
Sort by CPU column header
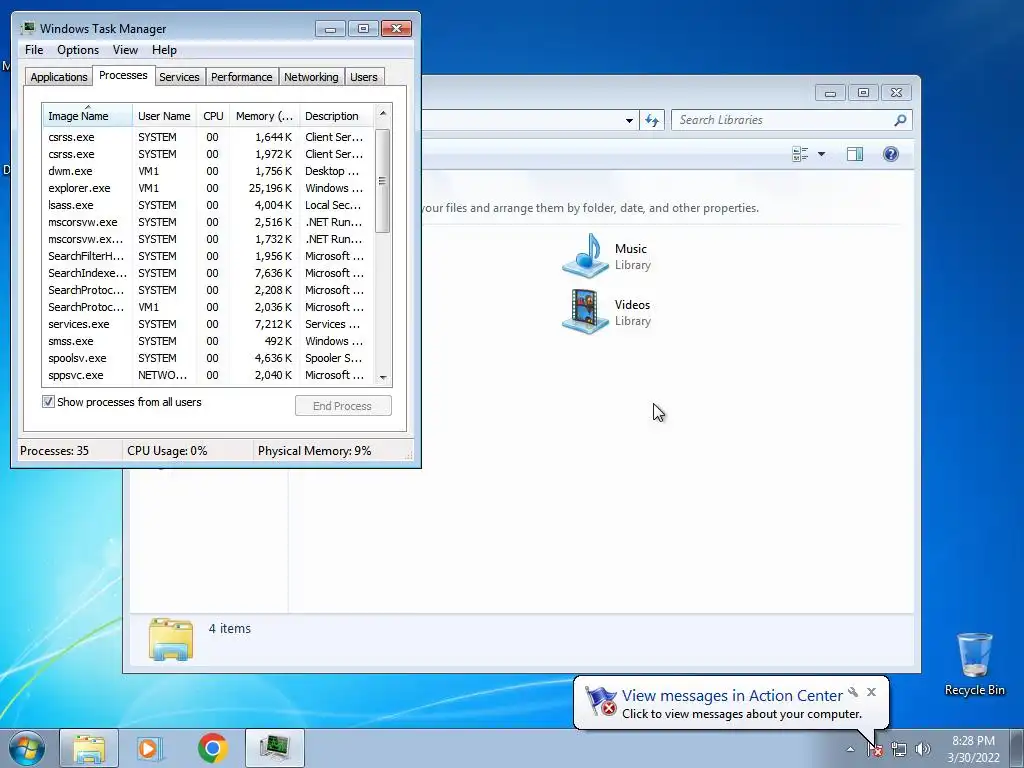coord(213,116)
